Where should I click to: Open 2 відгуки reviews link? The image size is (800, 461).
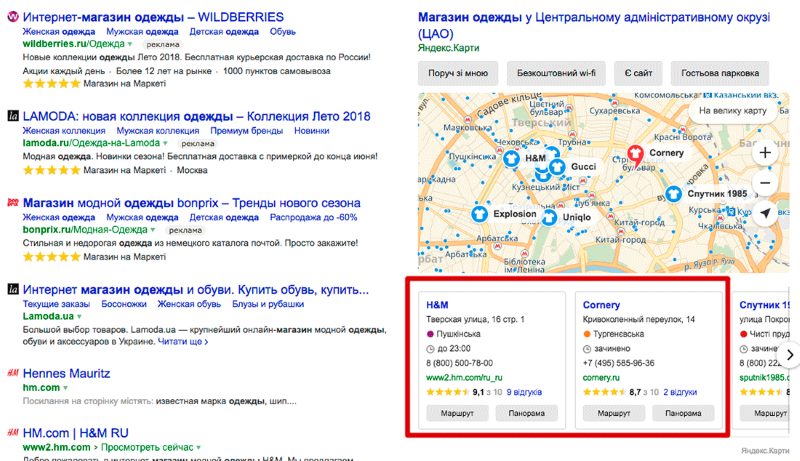680,392
